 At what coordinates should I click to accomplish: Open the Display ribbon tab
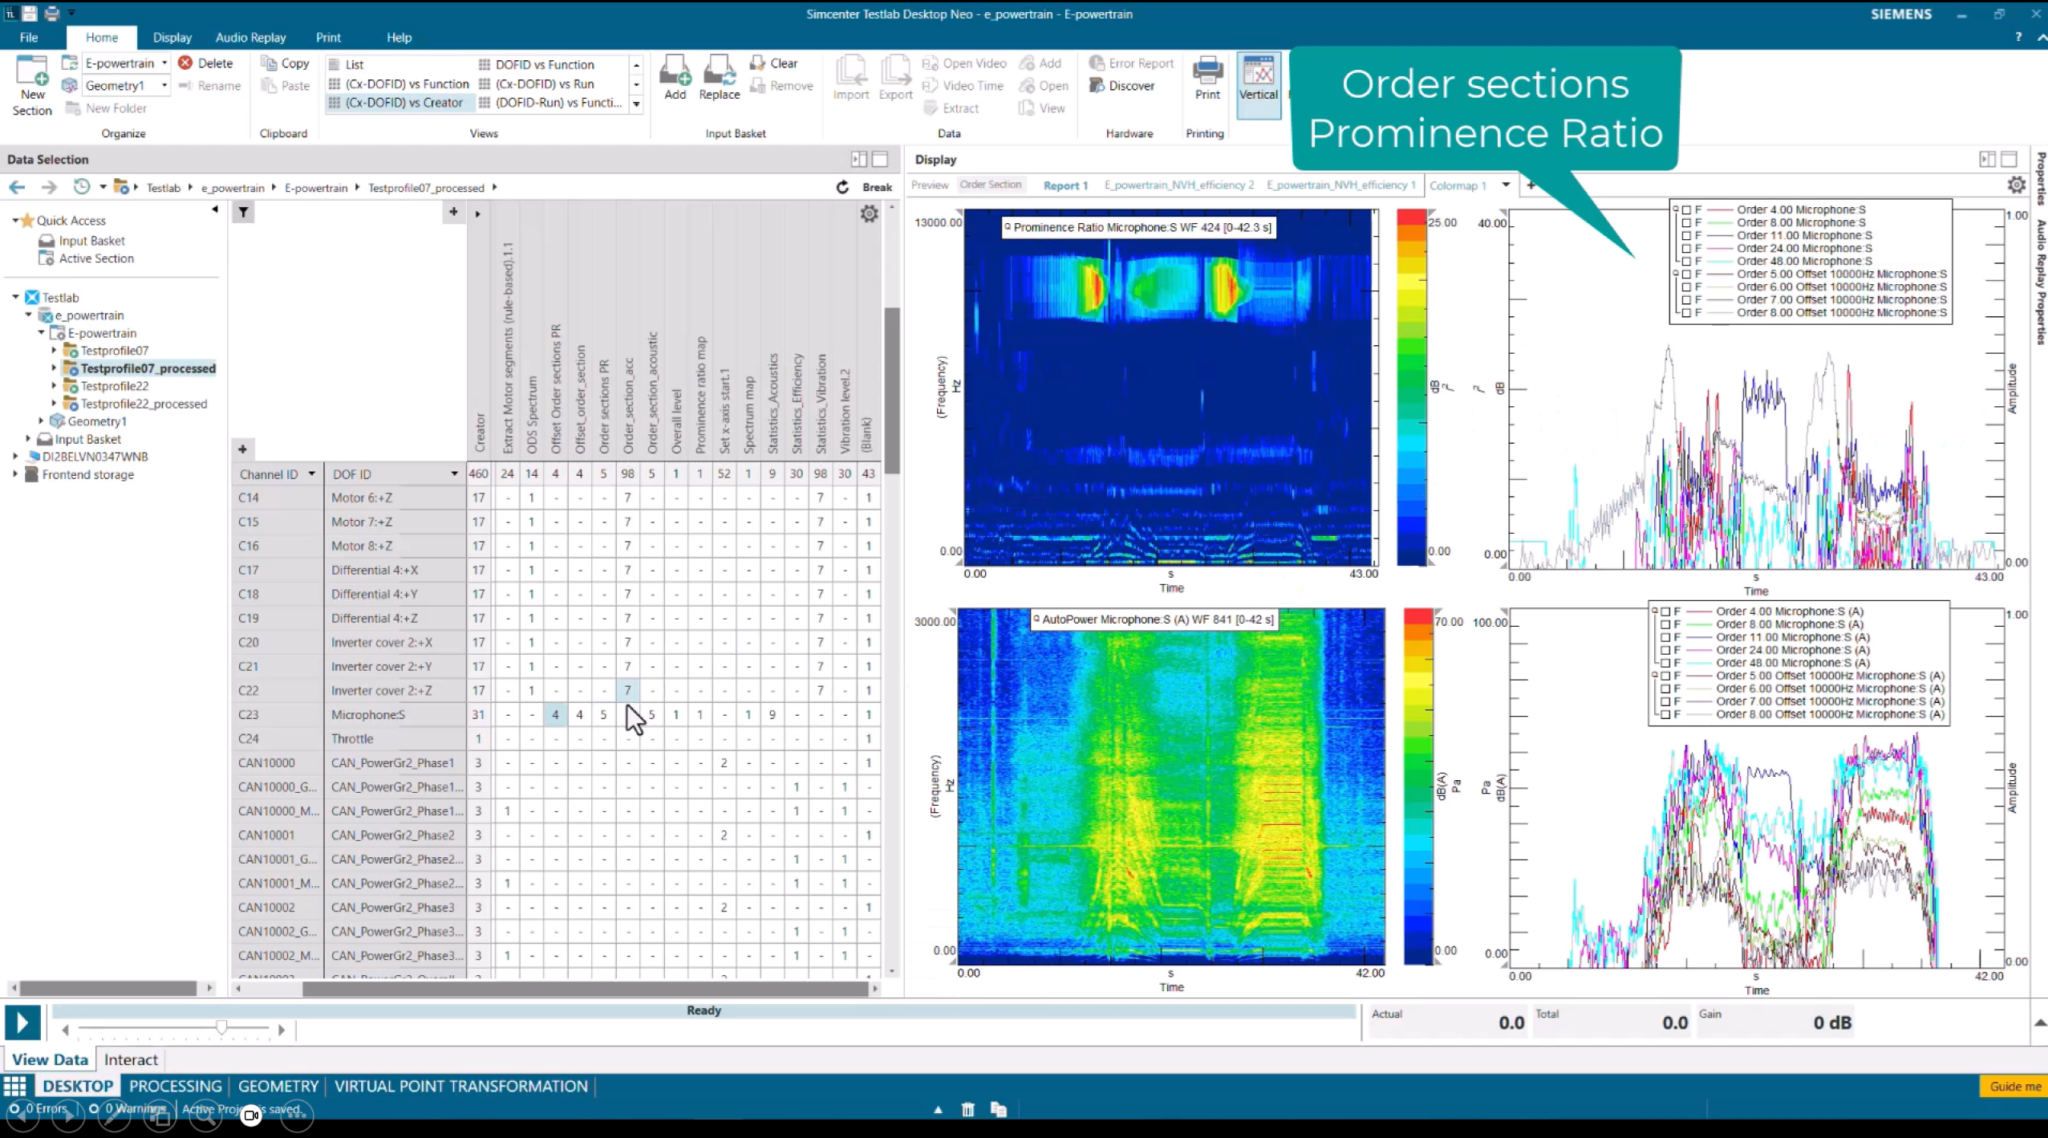coord(172,37)
